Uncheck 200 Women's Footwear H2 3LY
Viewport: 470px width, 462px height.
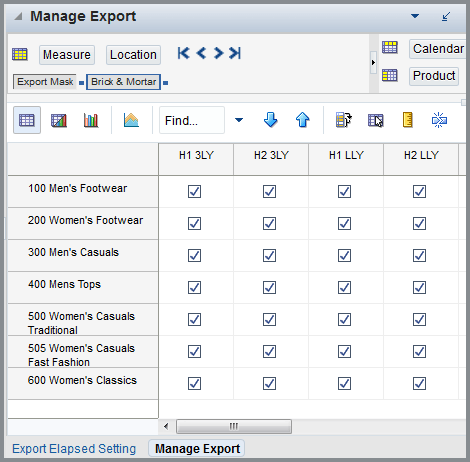coord(269,224)
